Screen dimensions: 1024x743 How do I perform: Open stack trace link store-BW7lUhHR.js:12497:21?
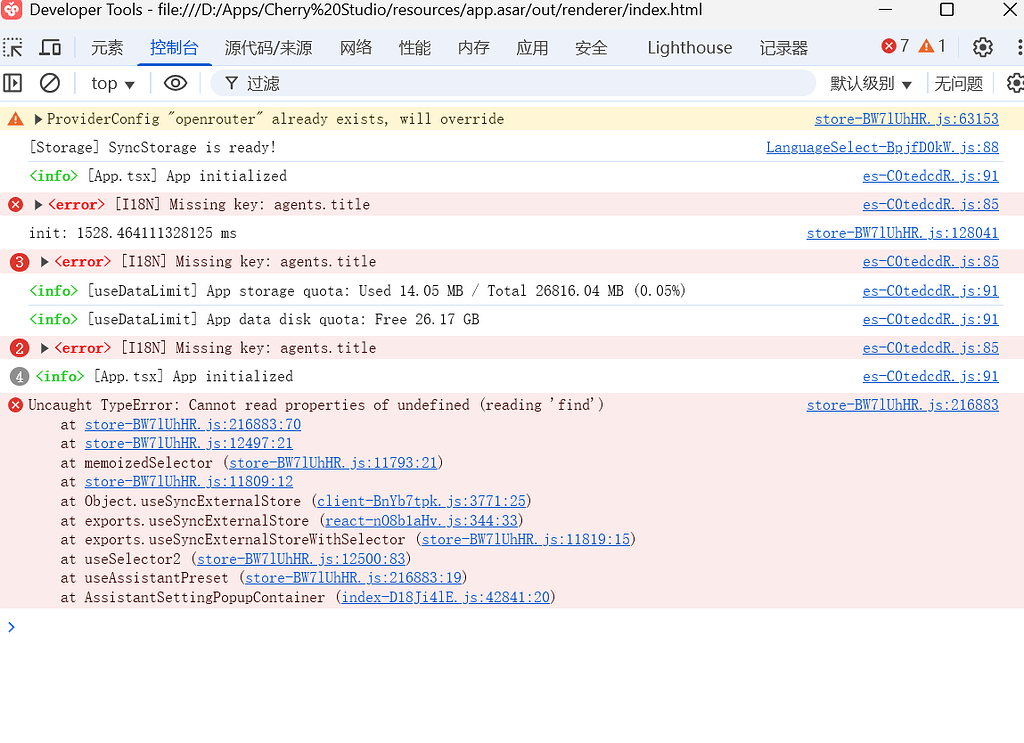click(x=189, y=443)
